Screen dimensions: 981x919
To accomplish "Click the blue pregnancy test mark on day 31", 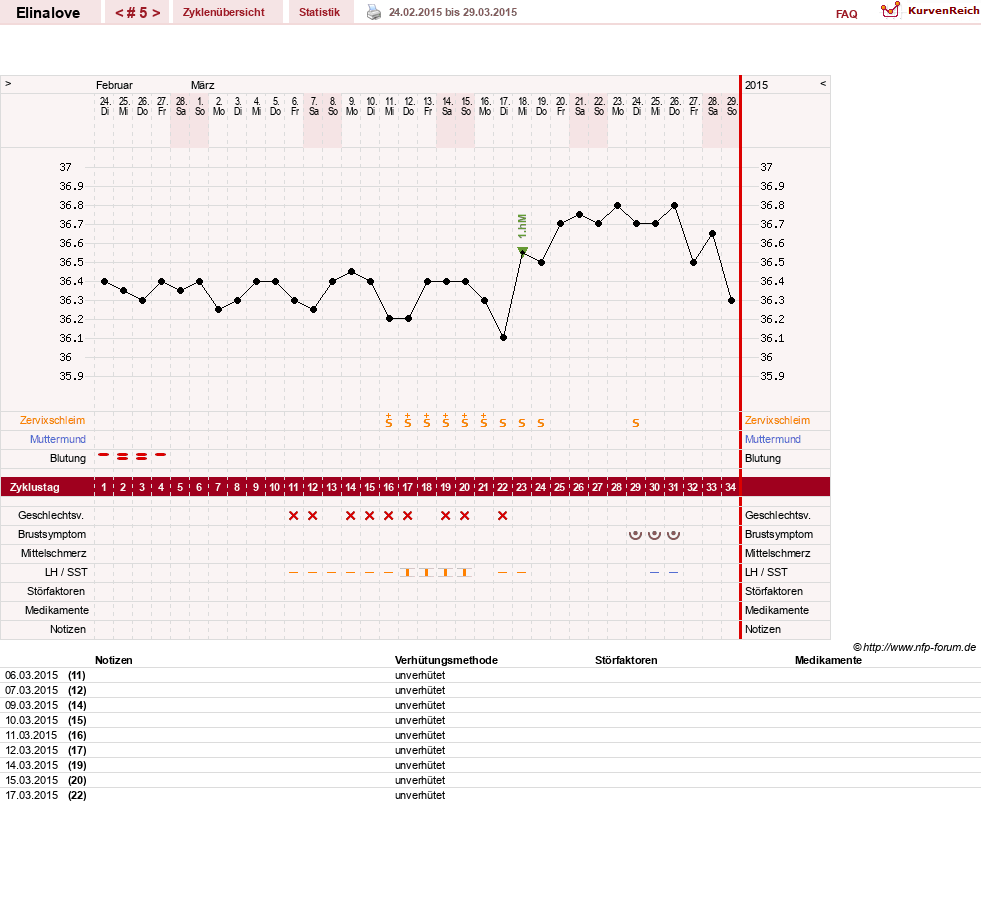I will click(x=673, y=572).
